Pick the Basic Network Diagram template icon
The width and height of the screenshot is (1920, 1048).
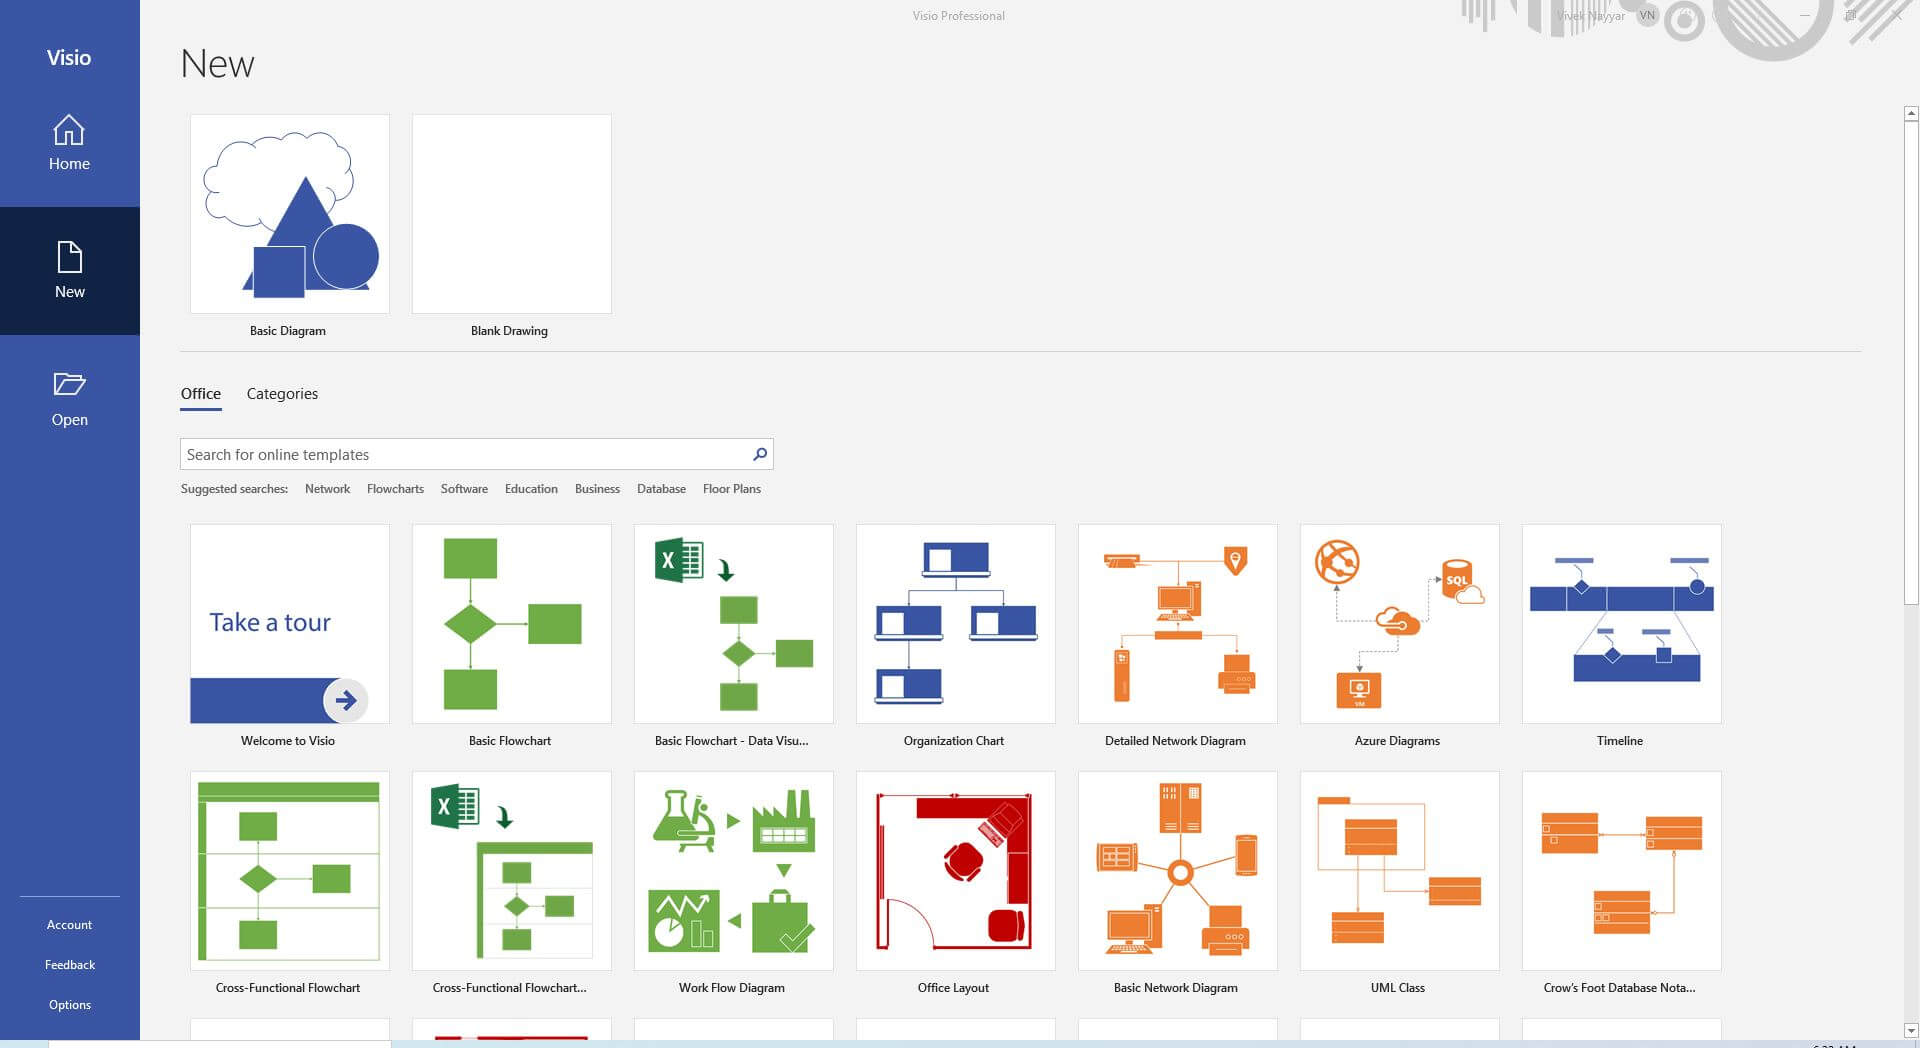[x=1178, y=871]
